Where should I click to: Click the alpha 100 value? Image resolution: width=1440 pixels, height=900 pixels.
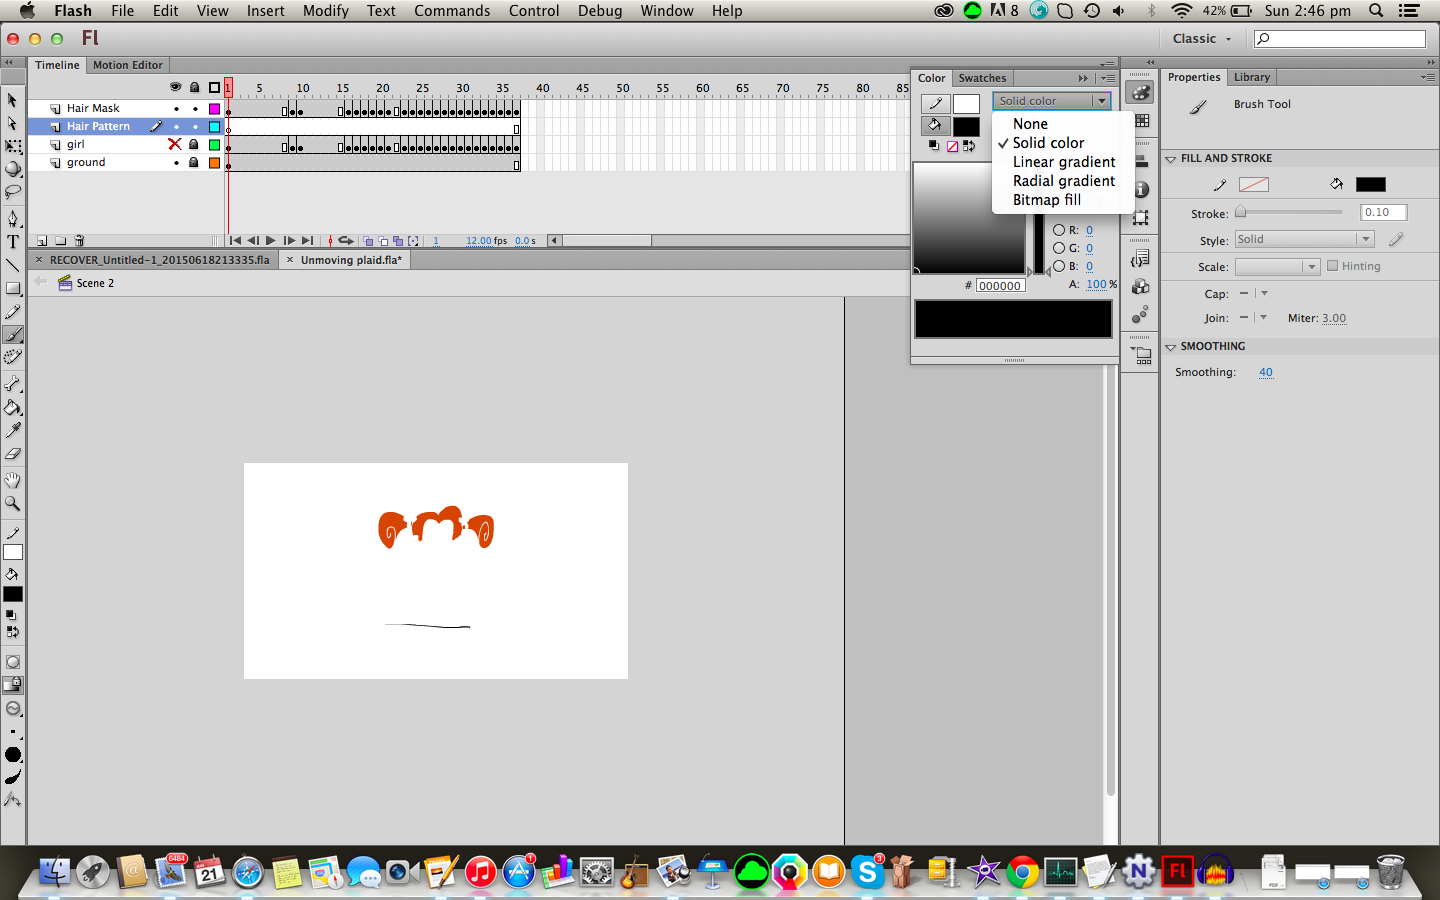tap(1097, 285)
